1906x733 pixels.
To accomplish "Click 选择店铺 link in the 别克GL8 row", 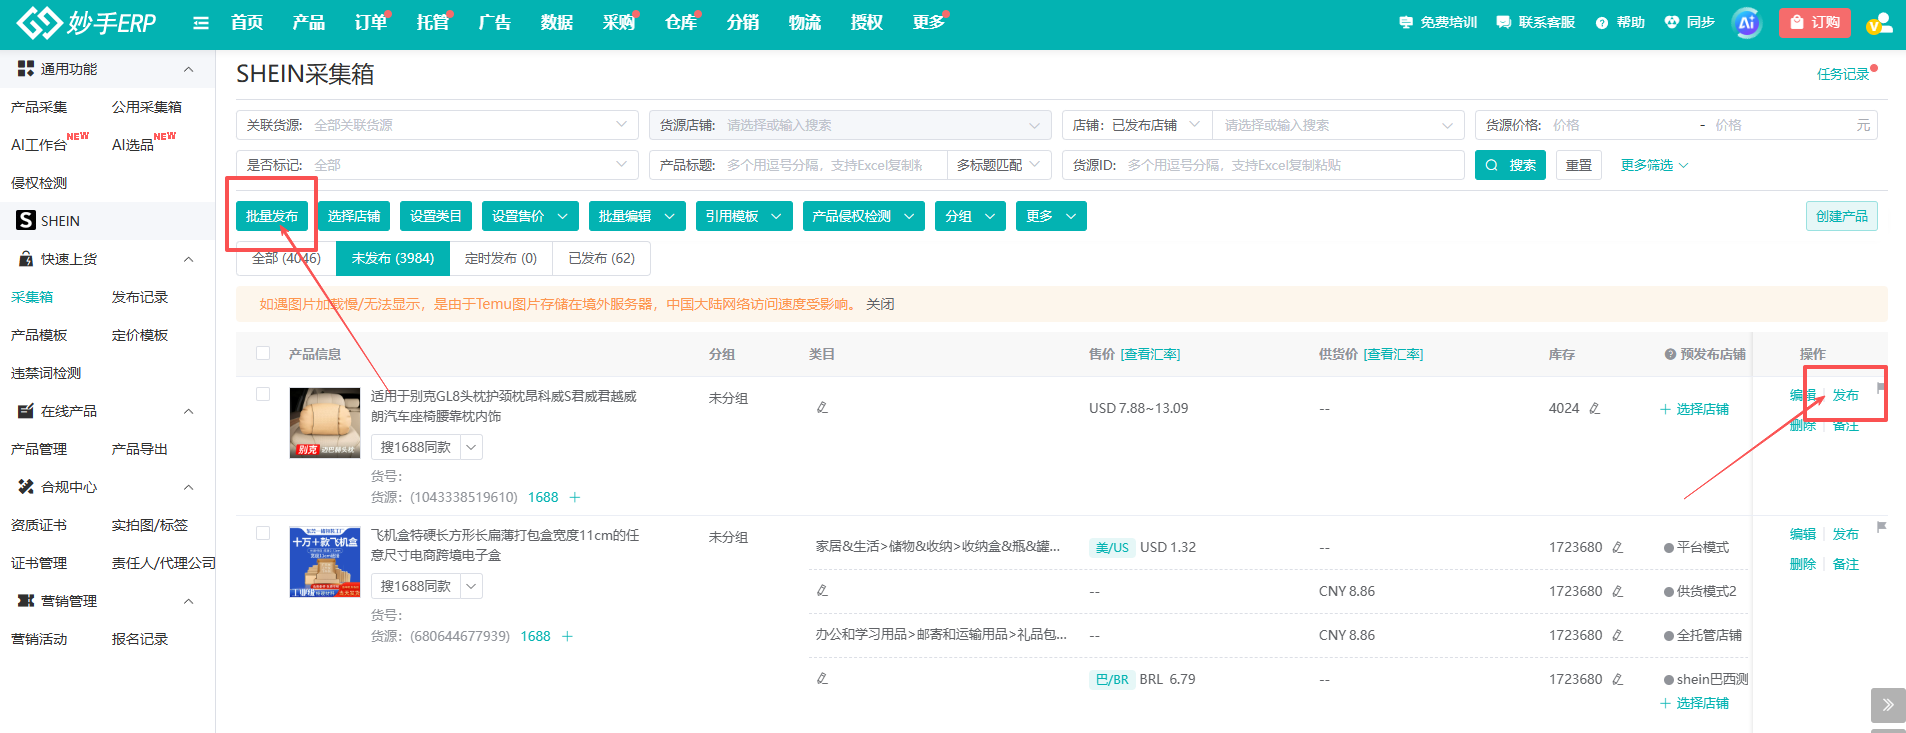I will (1694, 409).
